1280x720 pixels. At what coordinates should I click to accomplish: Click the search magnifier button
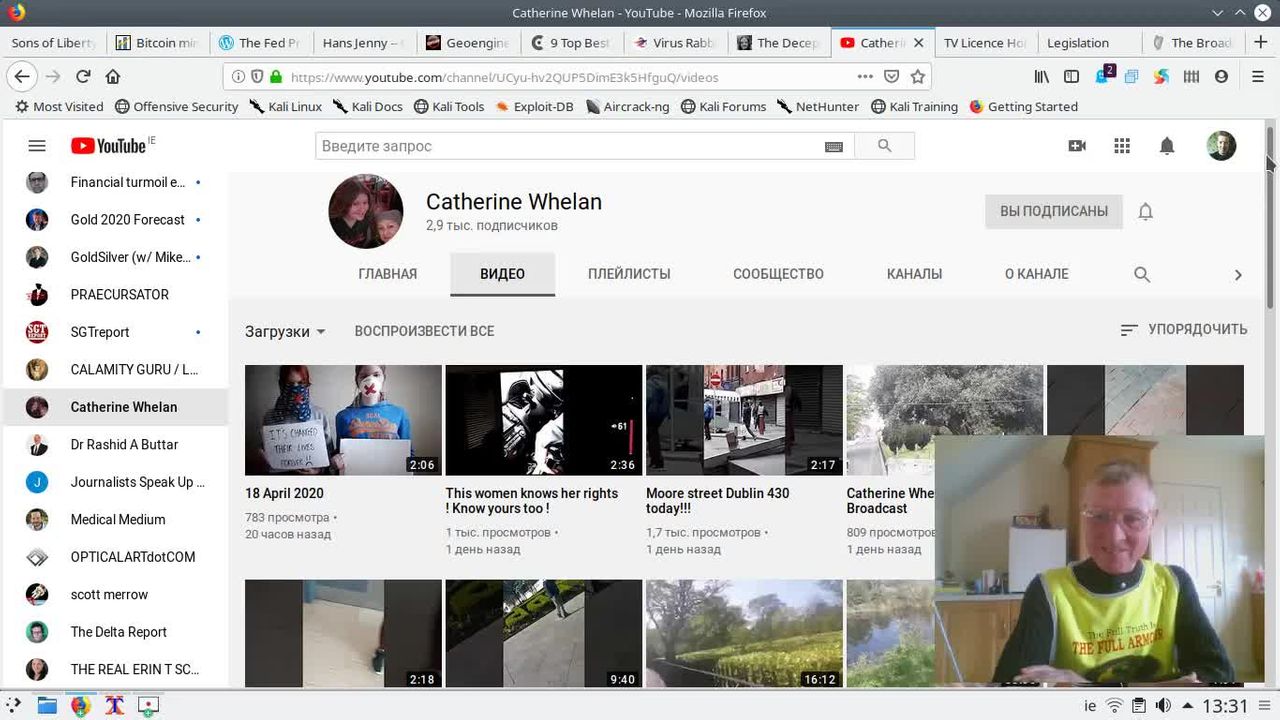point(884,146)
